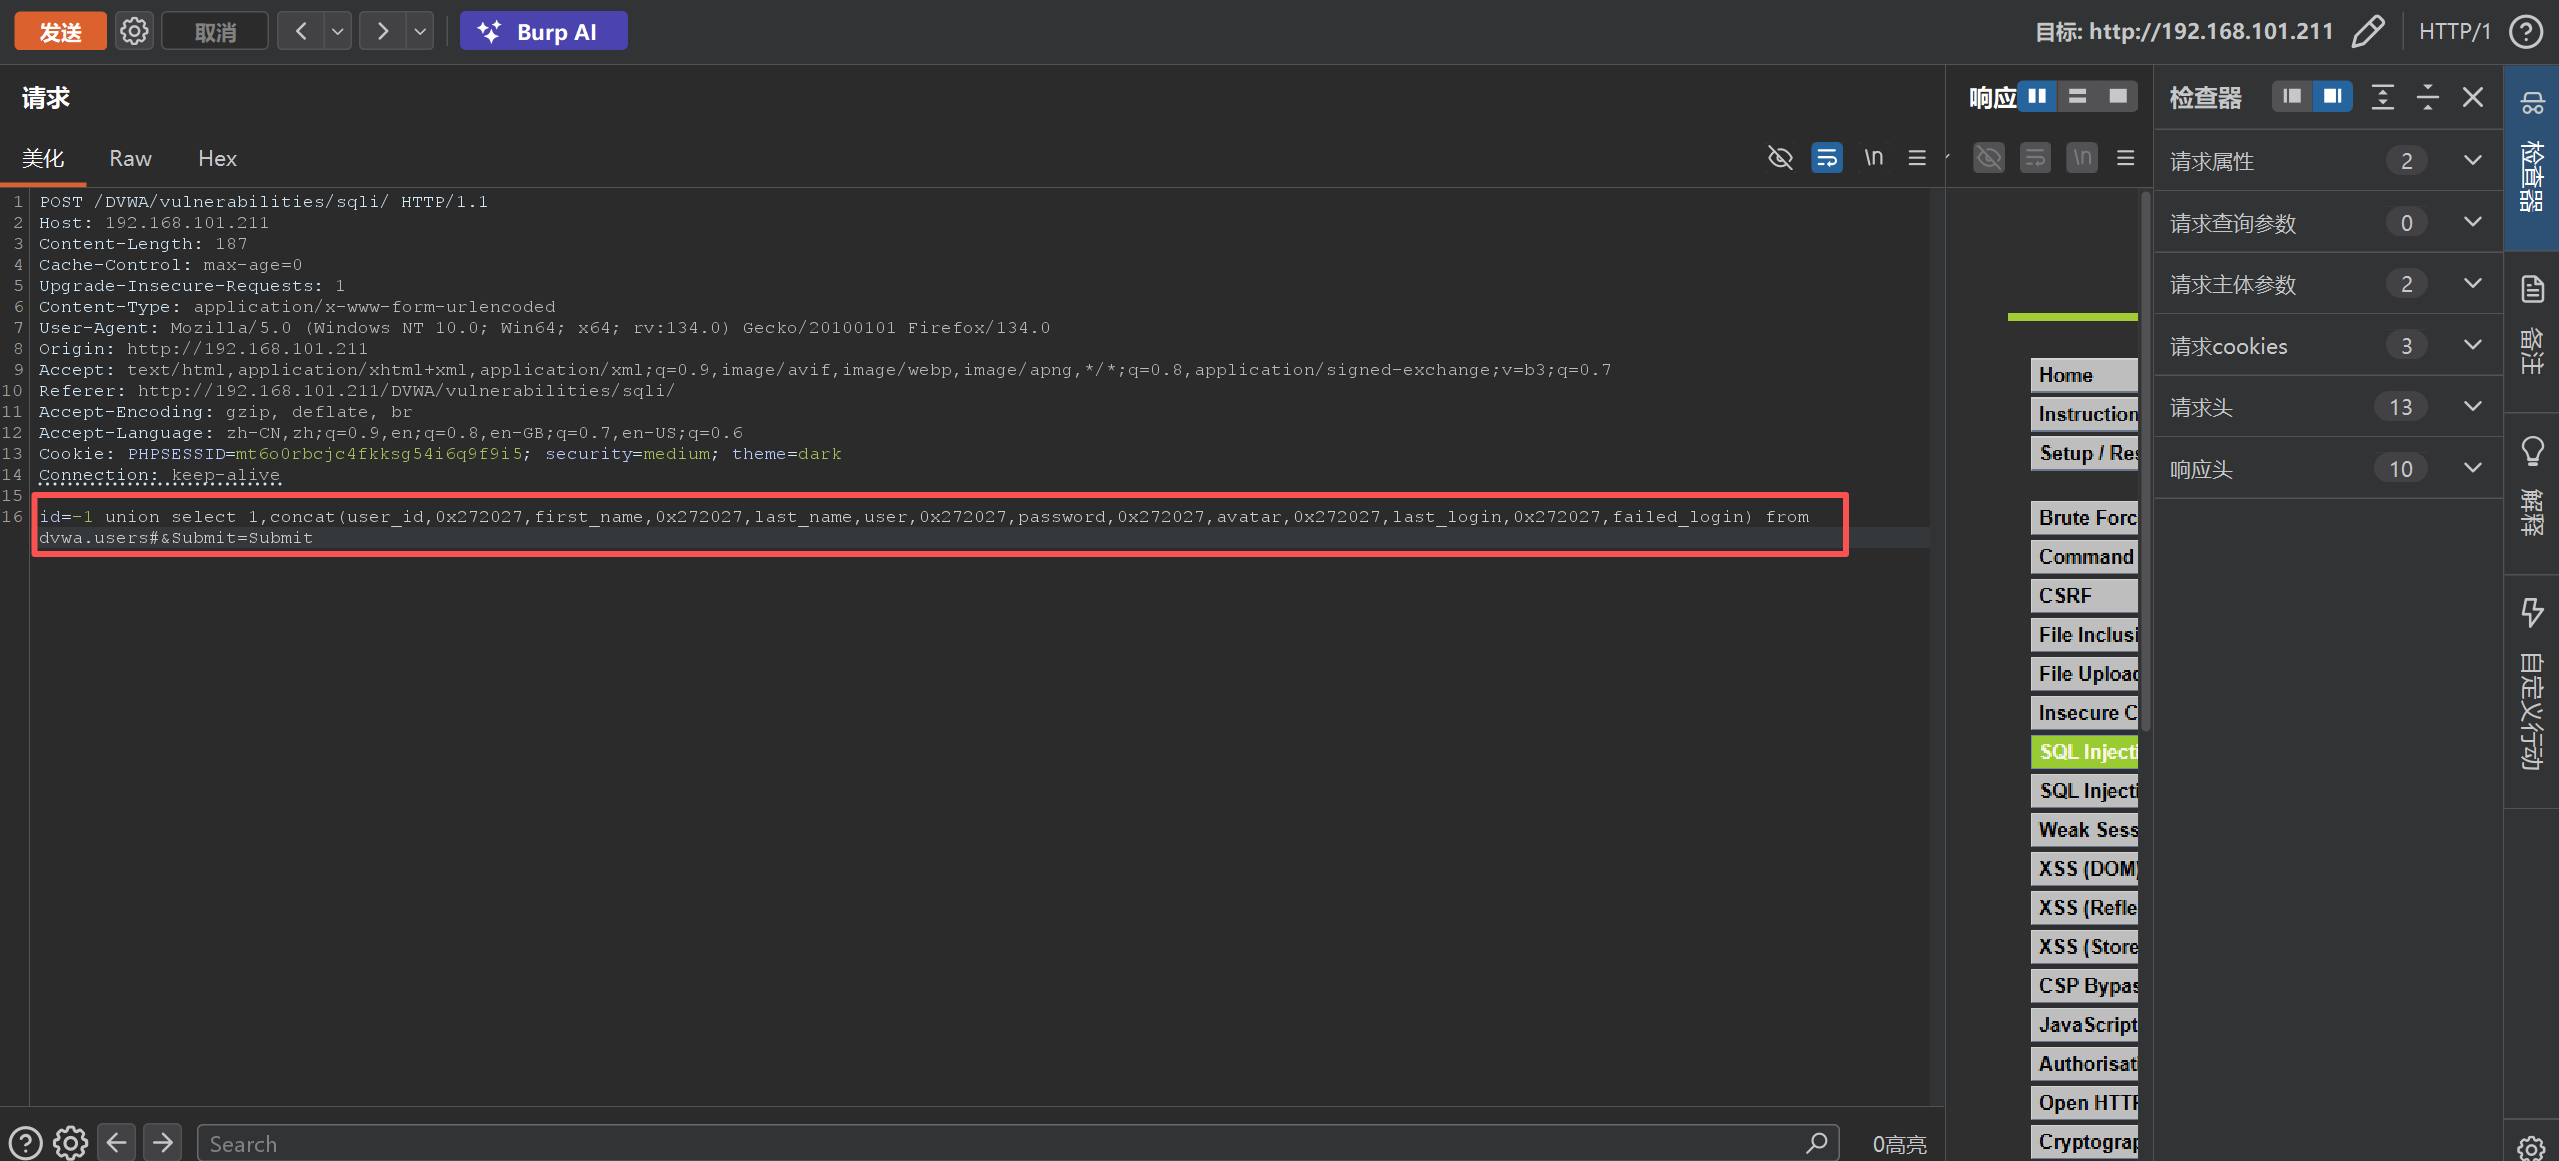Screen dimensions: 2559x1161
Task: Dock inspector on the right layout icon
Action: pos(2332,96)
